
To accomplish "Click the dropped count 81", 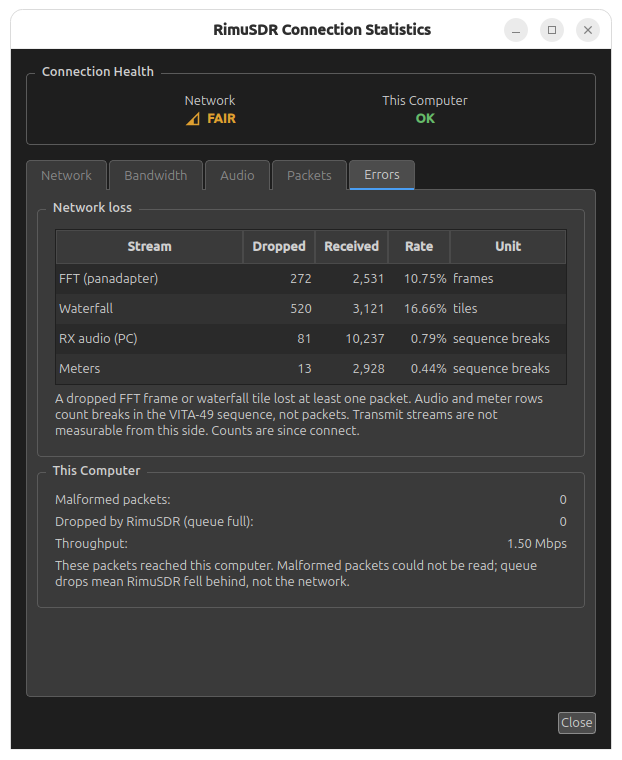I will 304,339.
